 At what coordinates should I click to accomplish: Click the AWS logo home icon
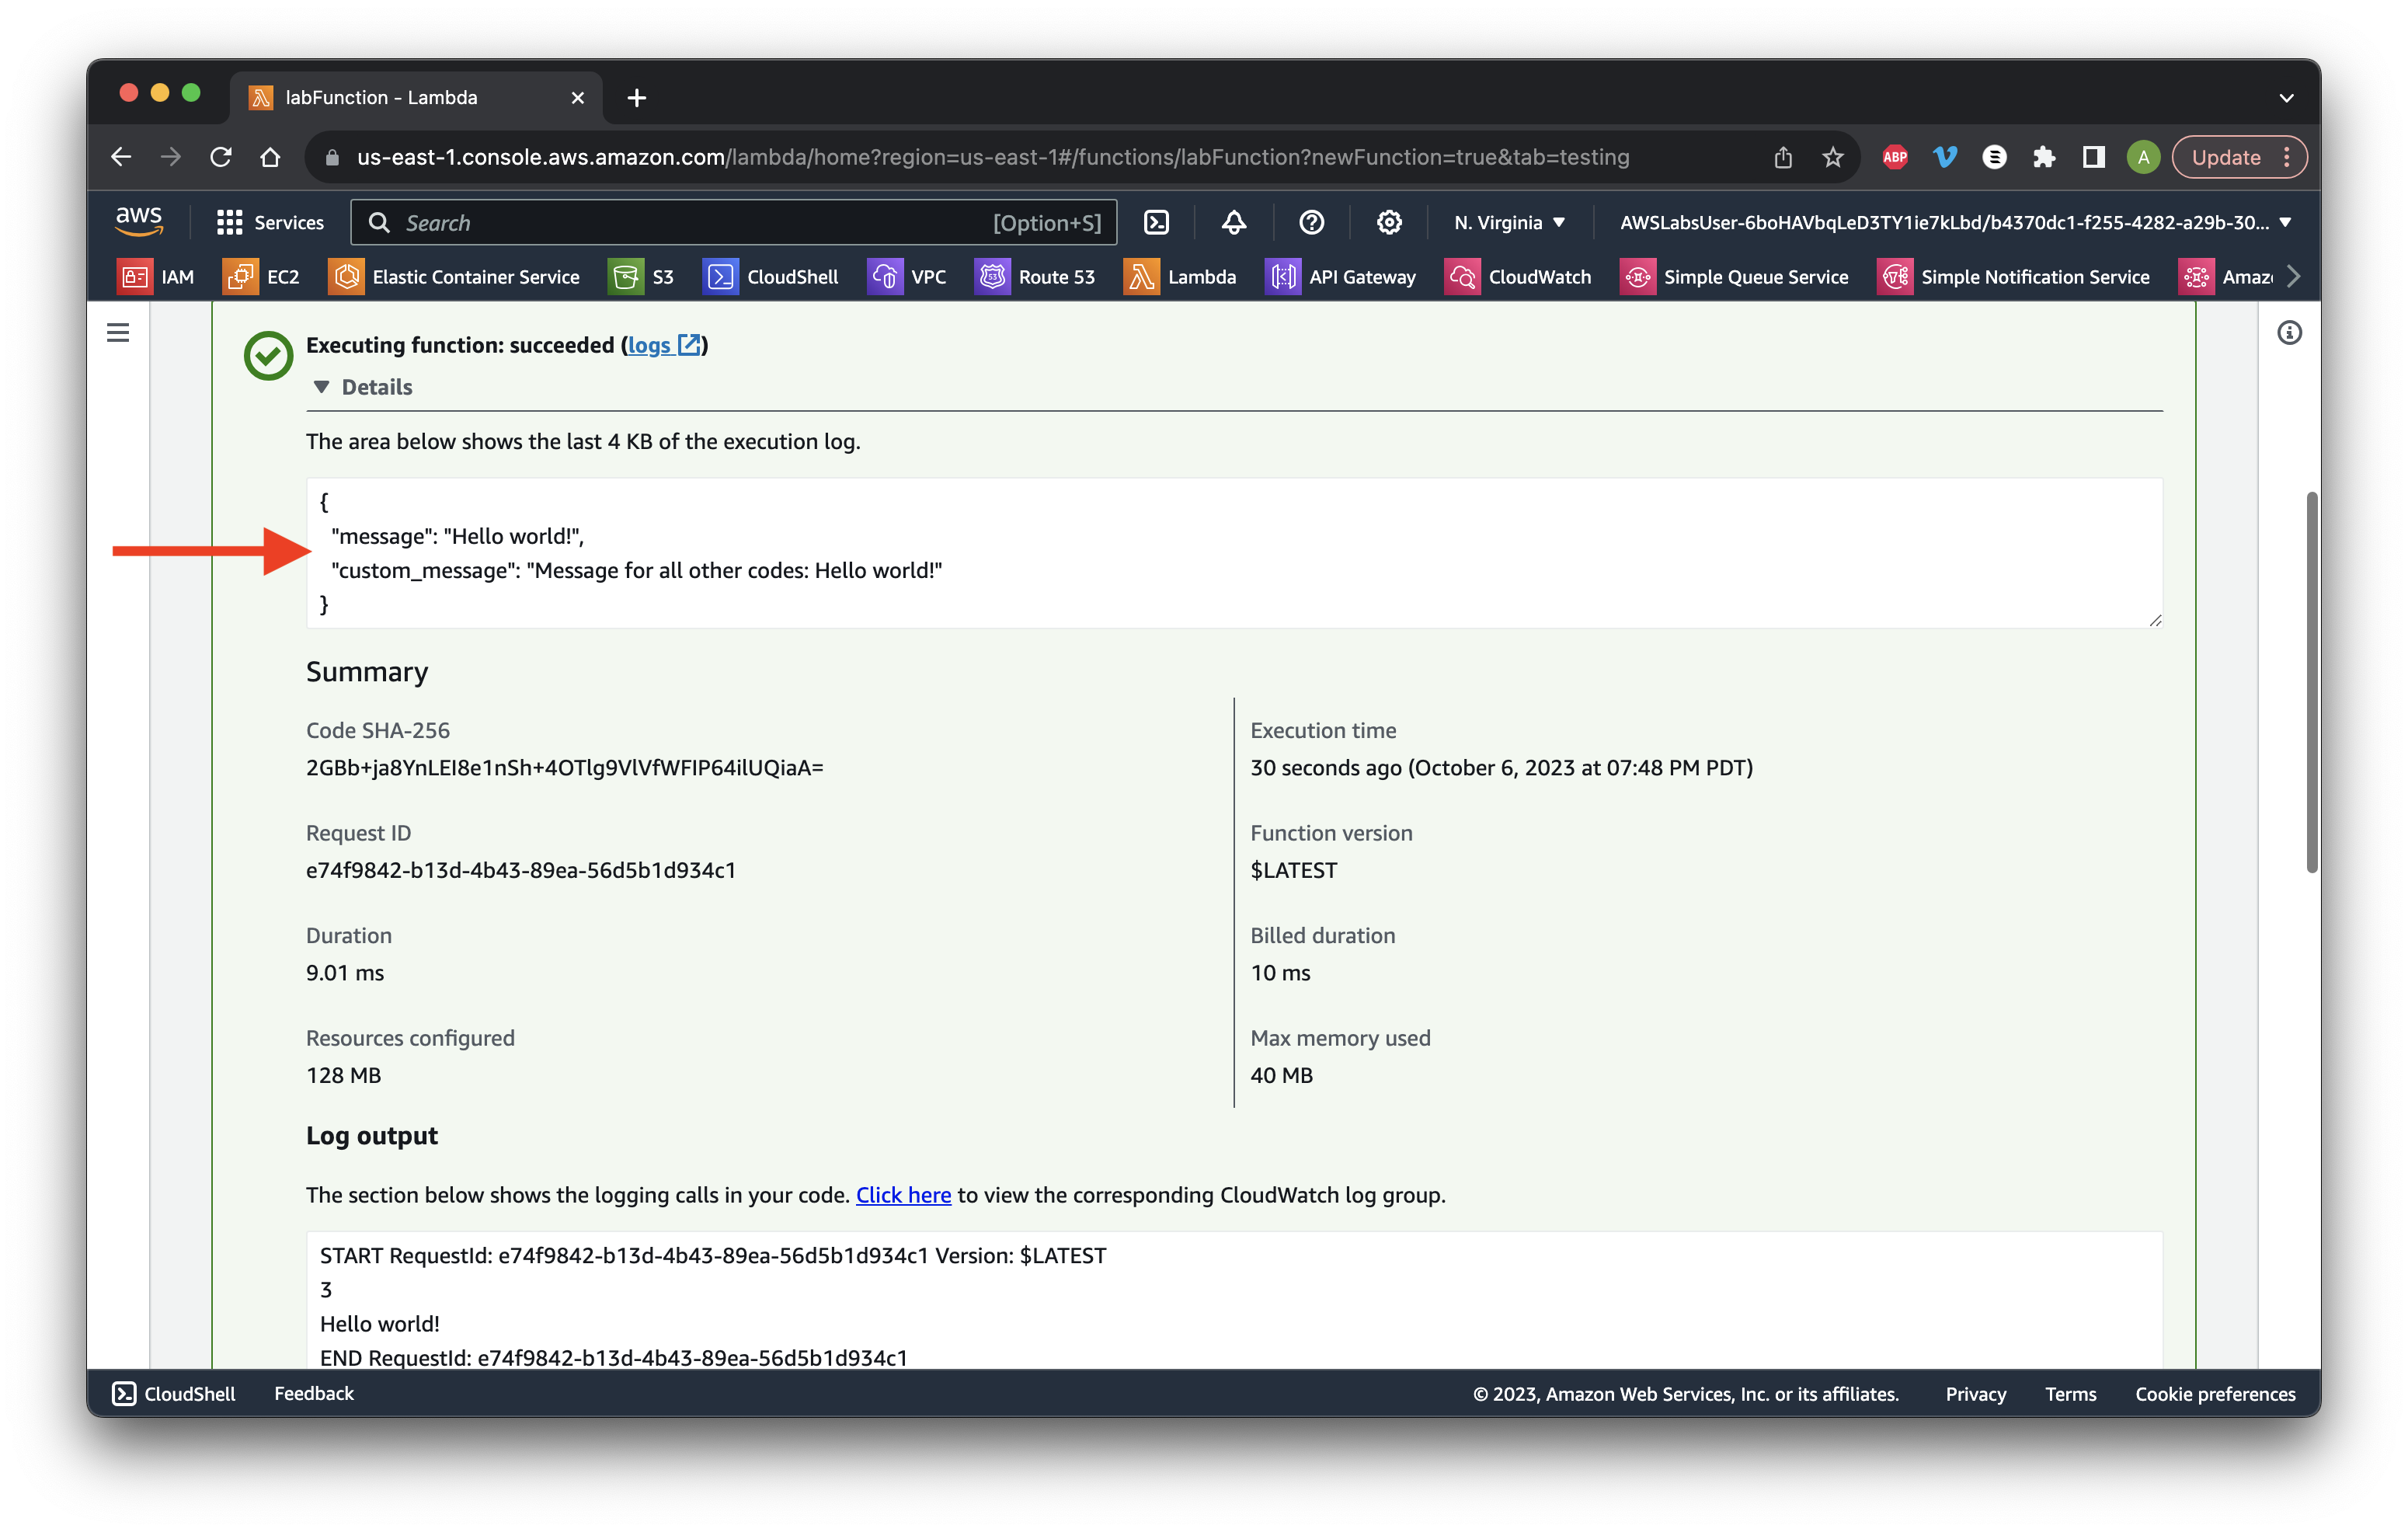139,221
